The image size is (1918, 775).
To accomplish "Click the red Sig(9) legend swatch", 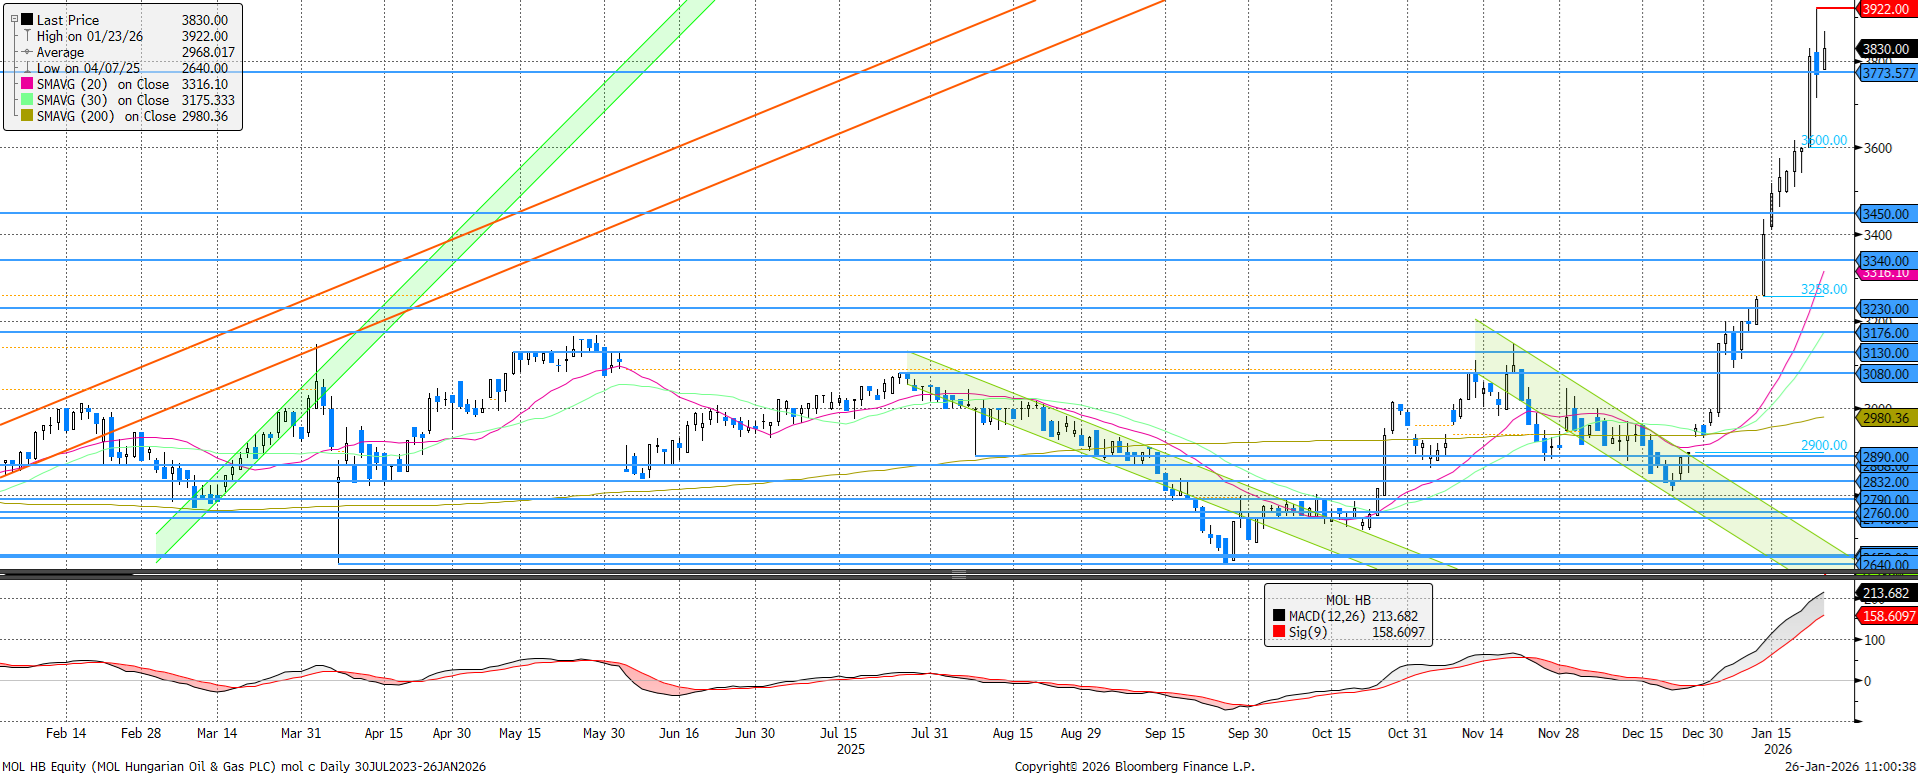I will (x=1279, y=633).
